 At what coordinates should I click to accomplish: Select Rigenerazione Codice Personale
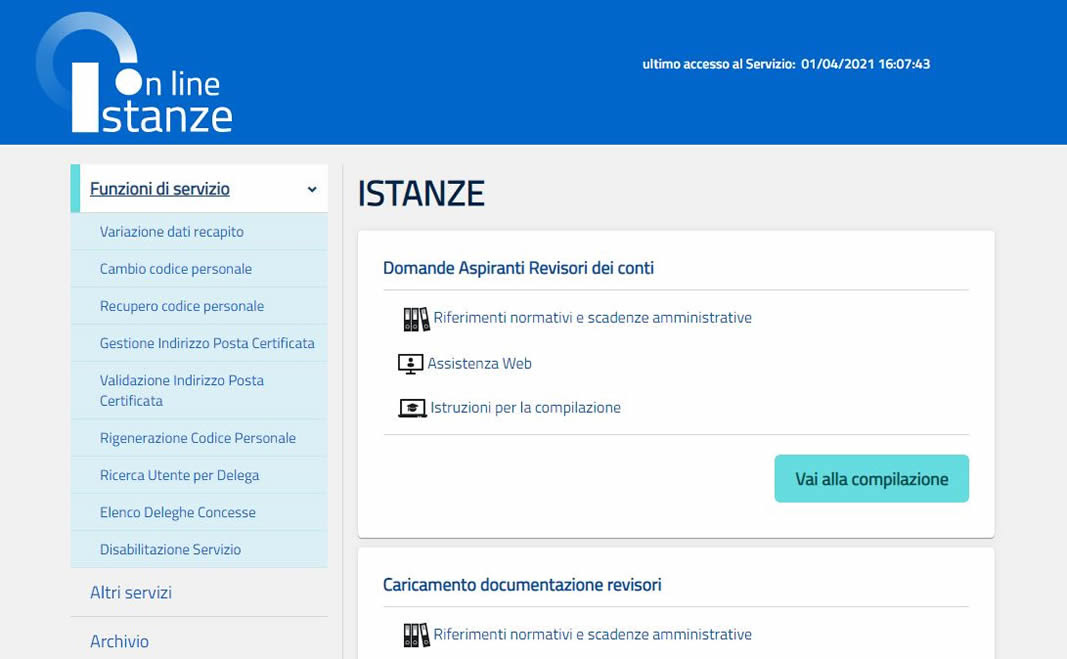[x=197, y=438]
